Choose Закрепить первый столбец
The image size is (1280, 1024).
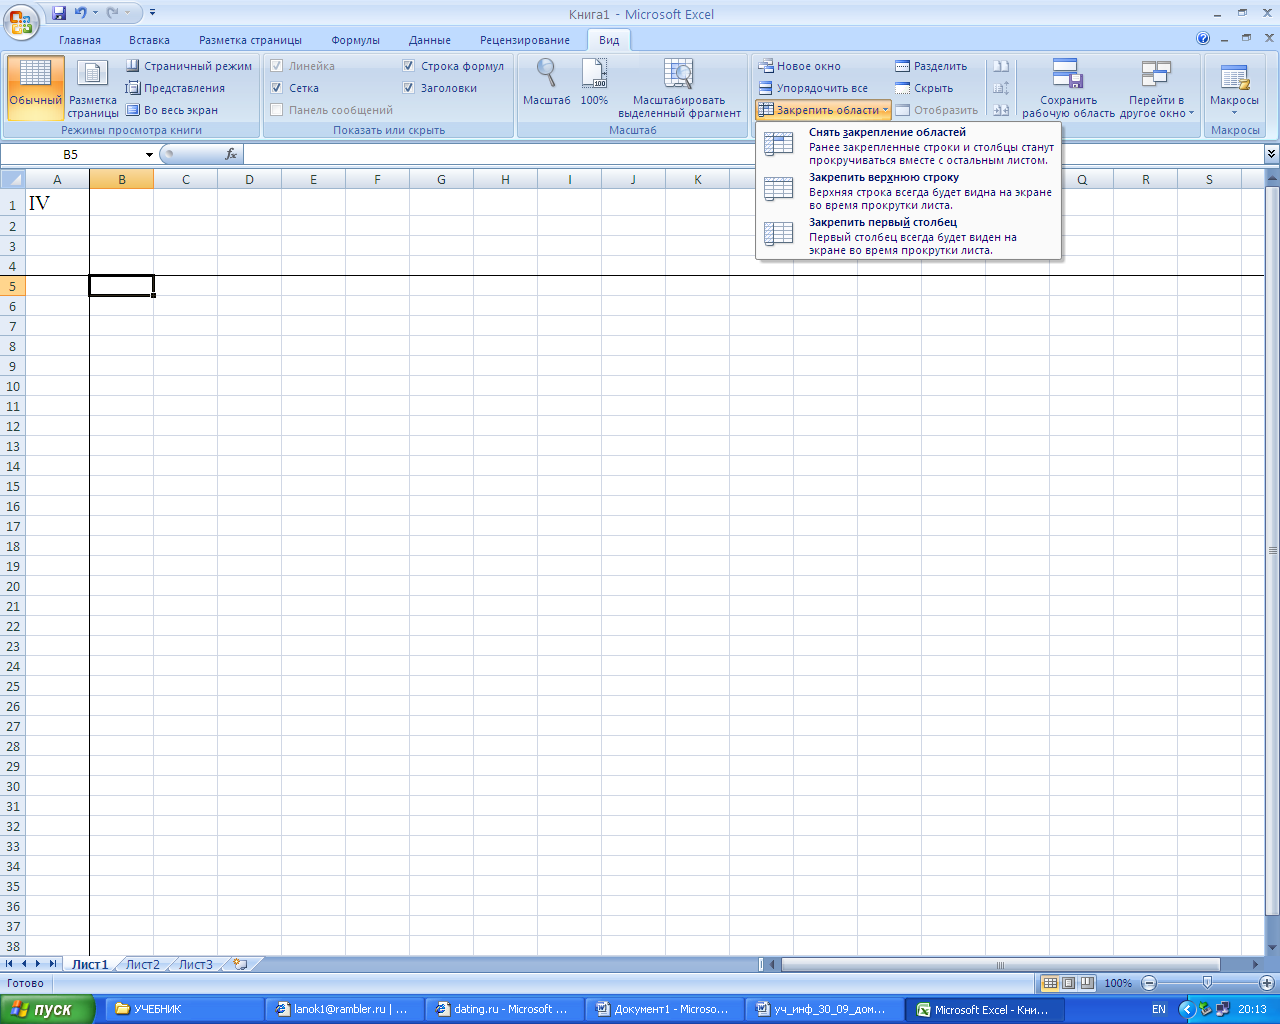click(908, 236)
